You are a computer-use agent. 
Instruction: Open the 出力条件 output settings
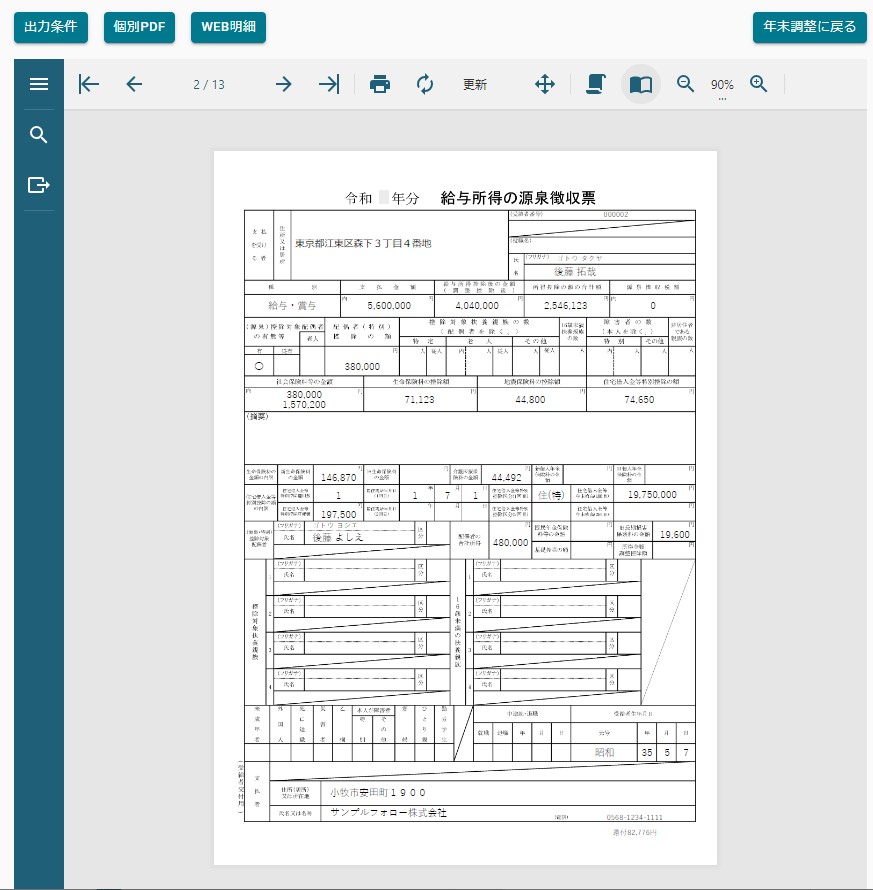coord(51,27)
